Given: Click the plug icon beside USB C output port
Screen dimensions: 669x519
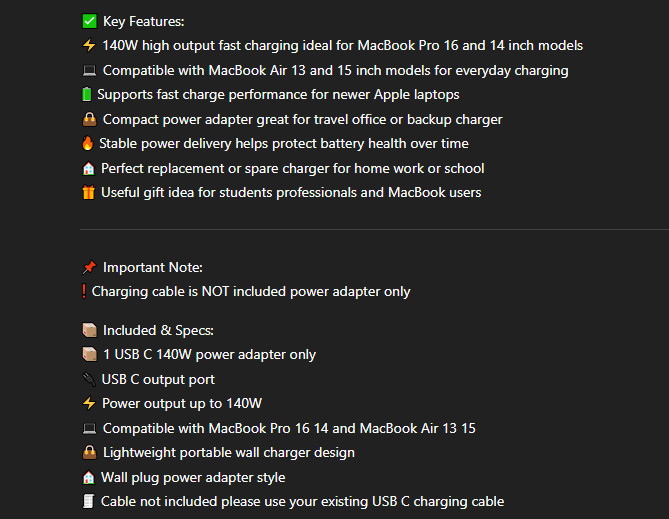Looking at the screenshot, I should point(88,379).
